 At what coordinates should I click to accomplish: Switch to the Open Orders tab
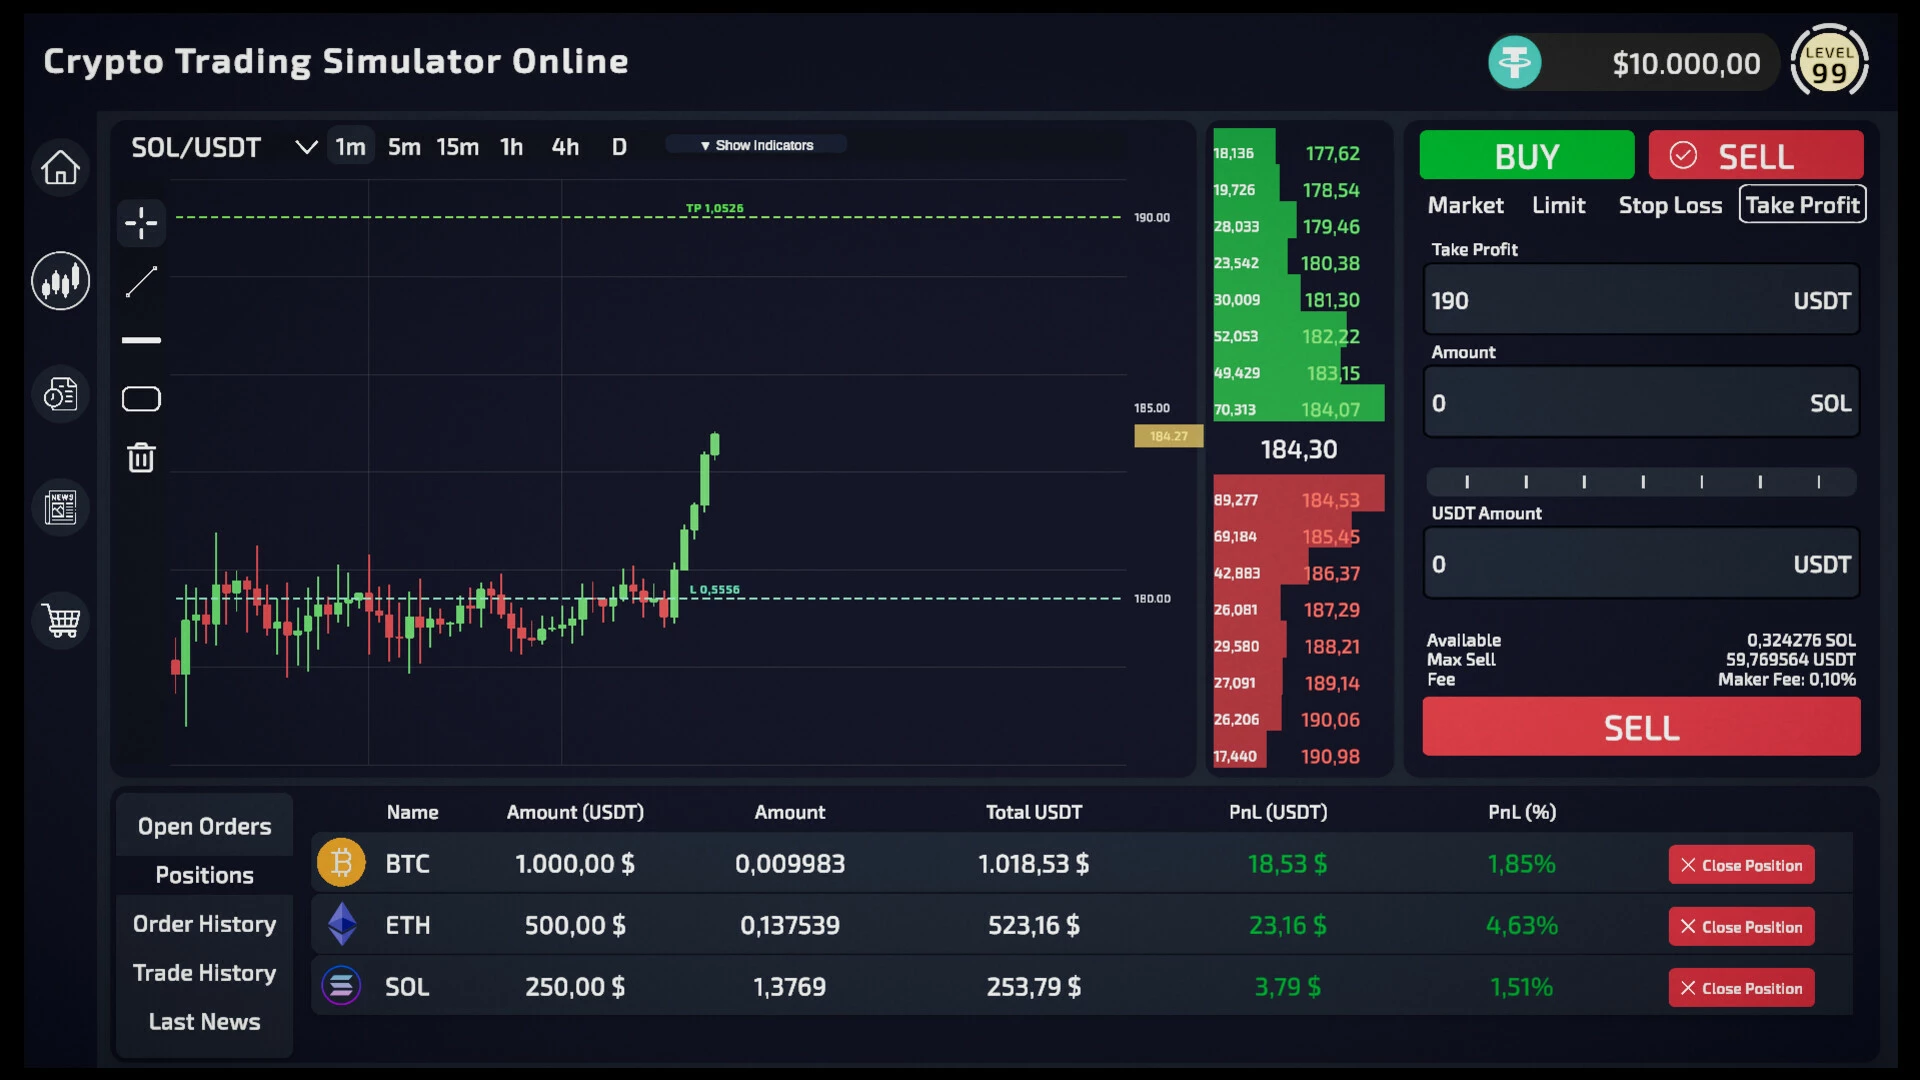tap(204, 826)
